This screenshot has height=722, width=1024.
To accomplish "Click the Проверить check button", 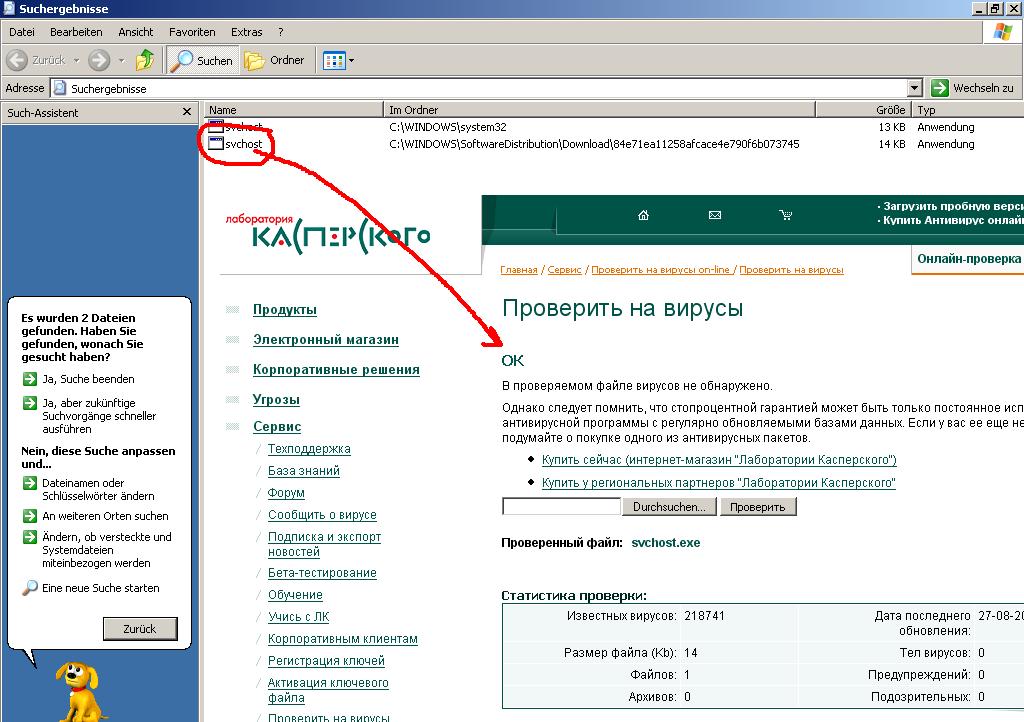I will 758,507.
